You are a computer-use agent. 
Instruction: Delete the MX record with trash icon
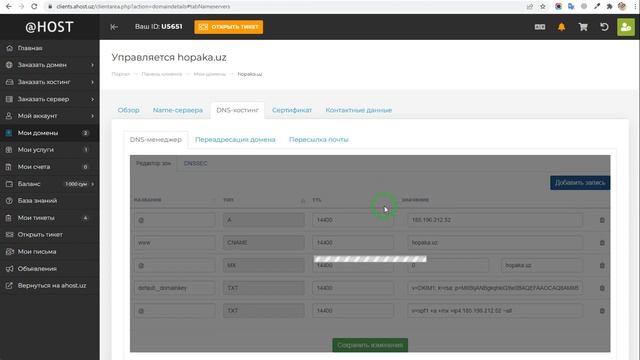[x=602, y=265]
